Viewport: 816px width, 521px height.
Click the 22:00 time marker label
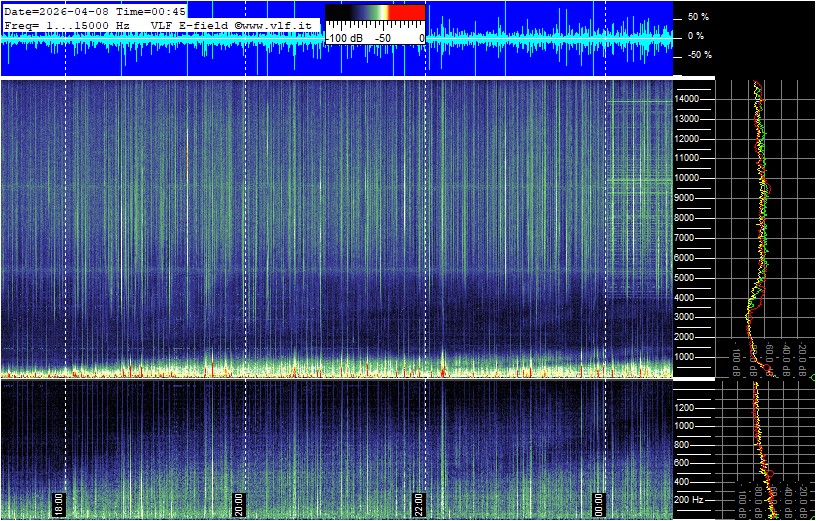419,503
